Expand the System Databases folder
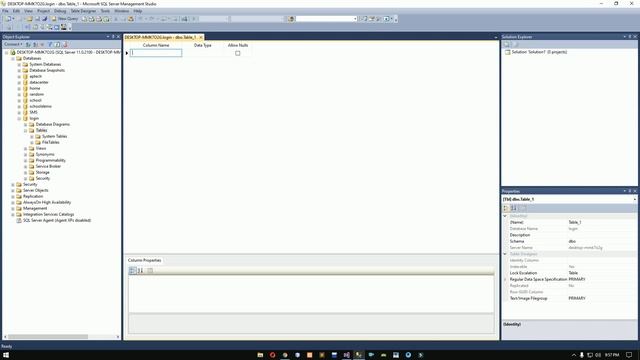The image size is (640, 360). pos(19,64)
